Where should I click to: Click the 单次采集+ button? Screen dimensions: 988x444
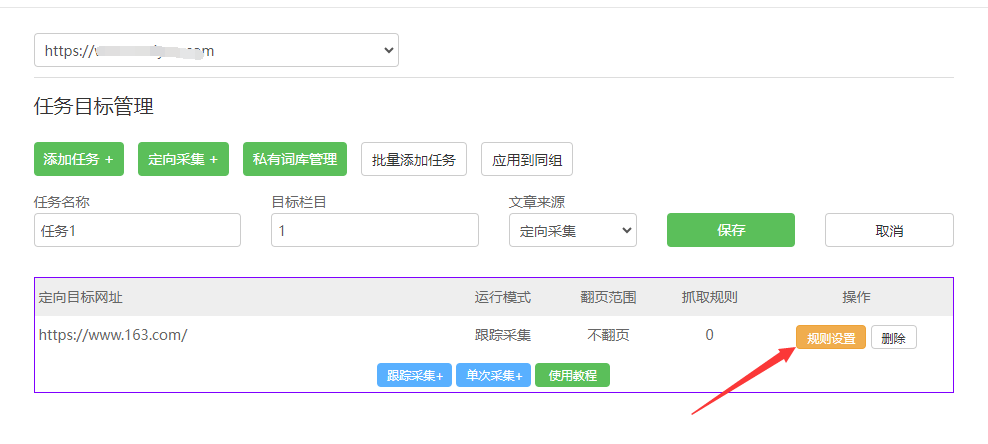[x=493, y=376]
